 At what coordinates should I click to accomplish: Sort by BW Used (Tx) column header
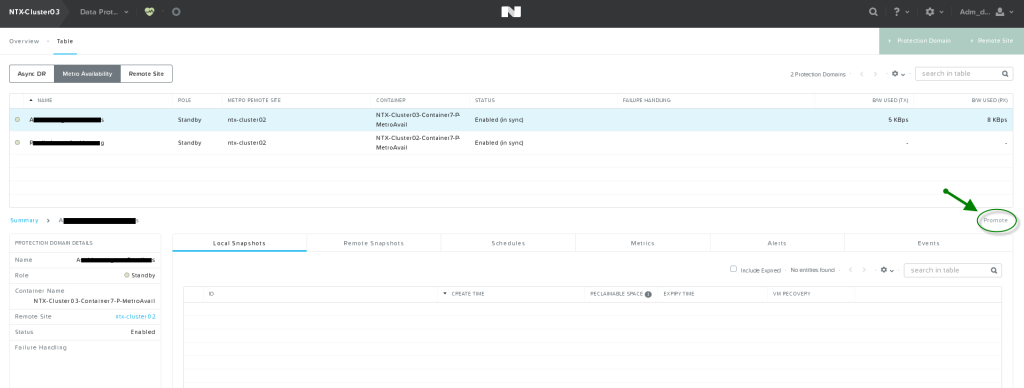coord(890,101)
